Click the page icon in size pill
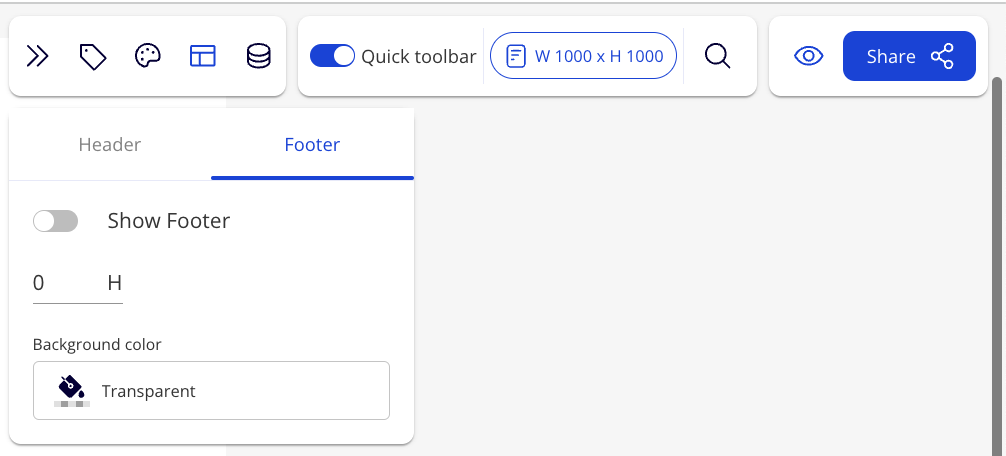The height and width of the screenshot is (456, 1006). pos(516,57)
